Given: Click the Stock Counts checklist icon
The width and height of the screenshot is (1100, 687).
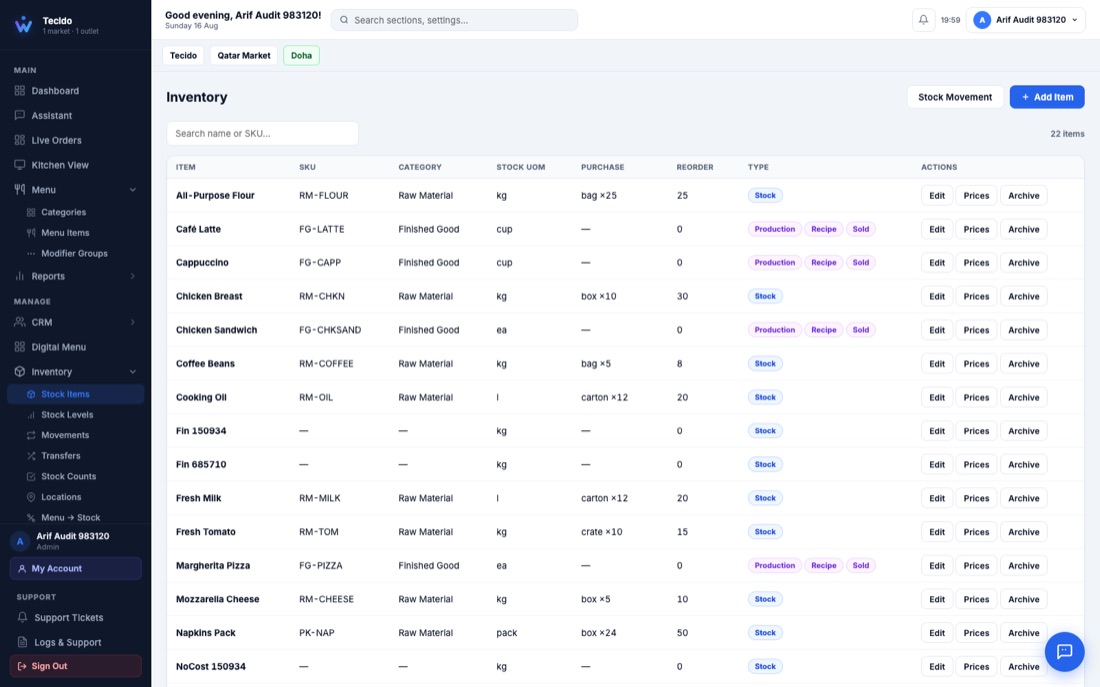Looking at the screenshot, I should point(31,476).
